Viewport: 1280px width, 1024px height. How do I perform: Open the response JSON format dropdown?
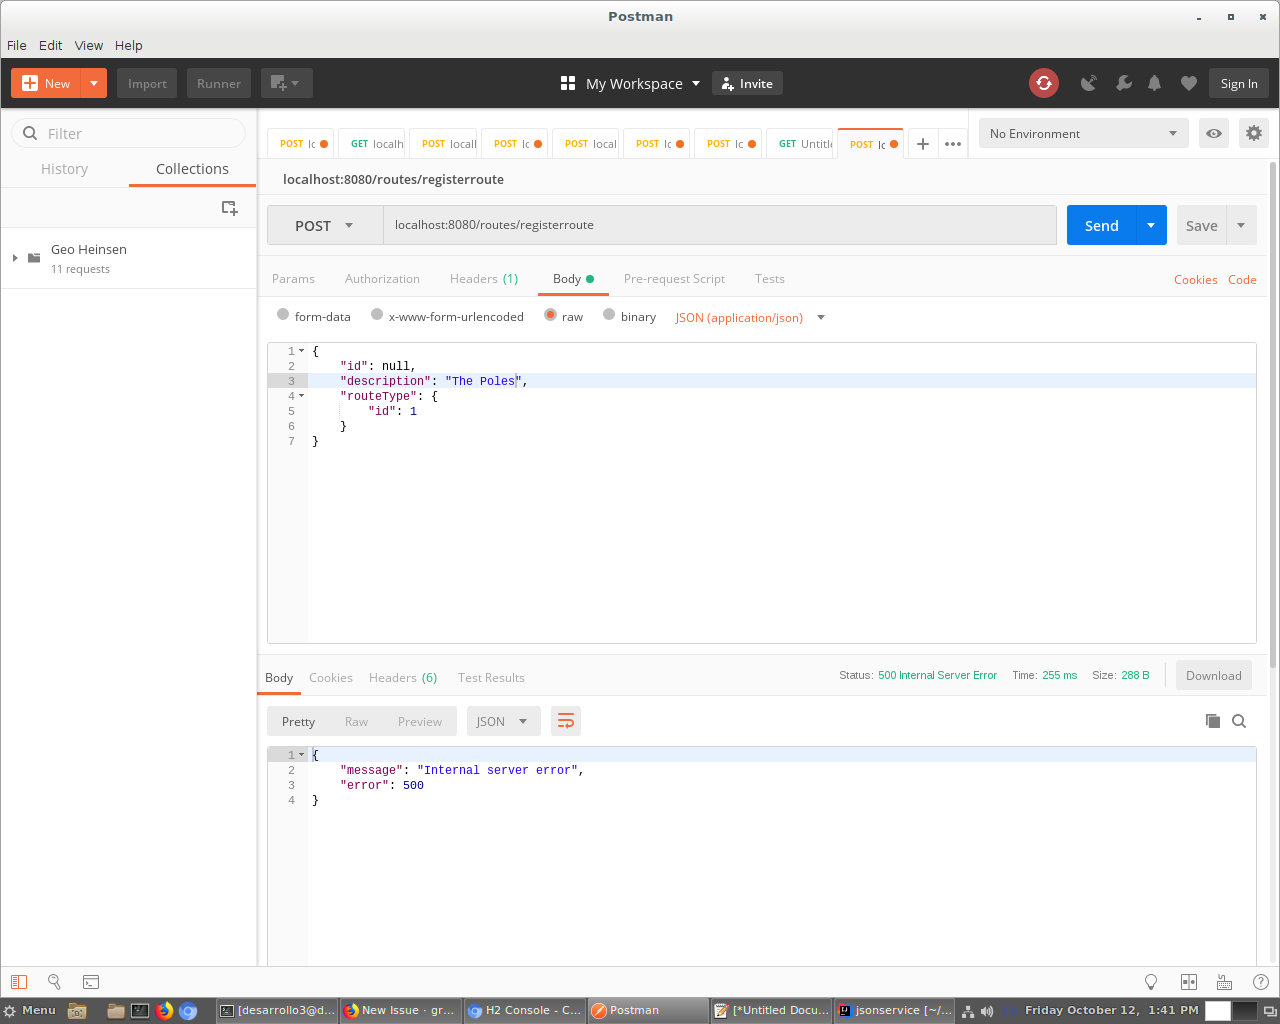[503, 721]
